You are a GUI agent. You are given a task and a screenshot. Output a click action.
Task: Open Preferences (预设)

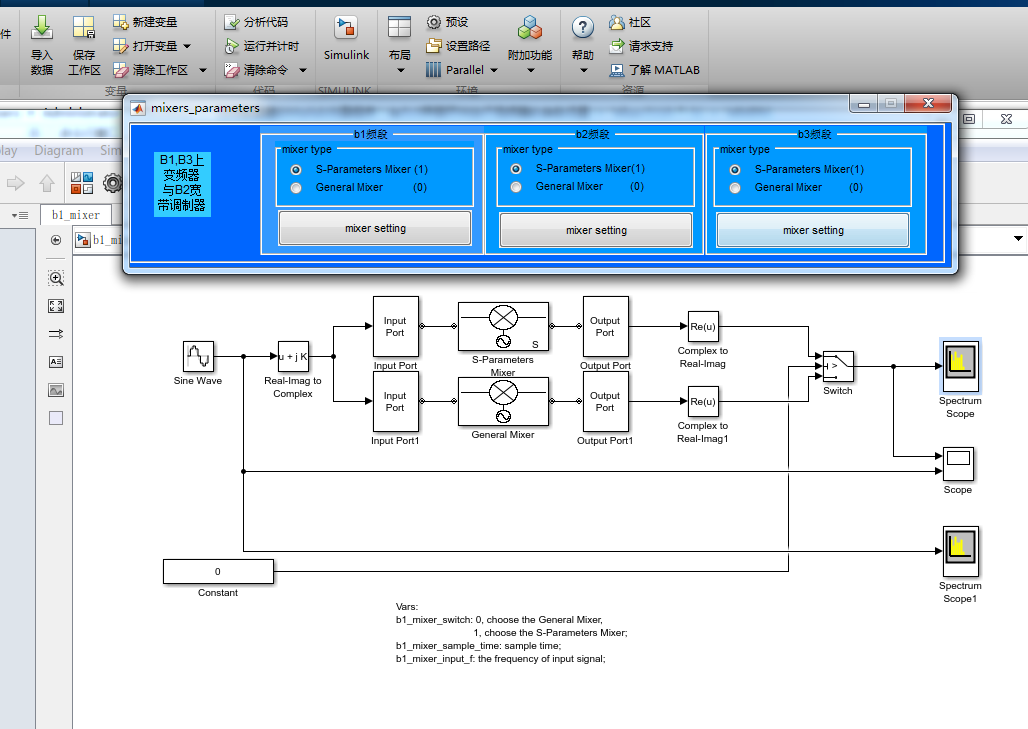pos(448,22)
